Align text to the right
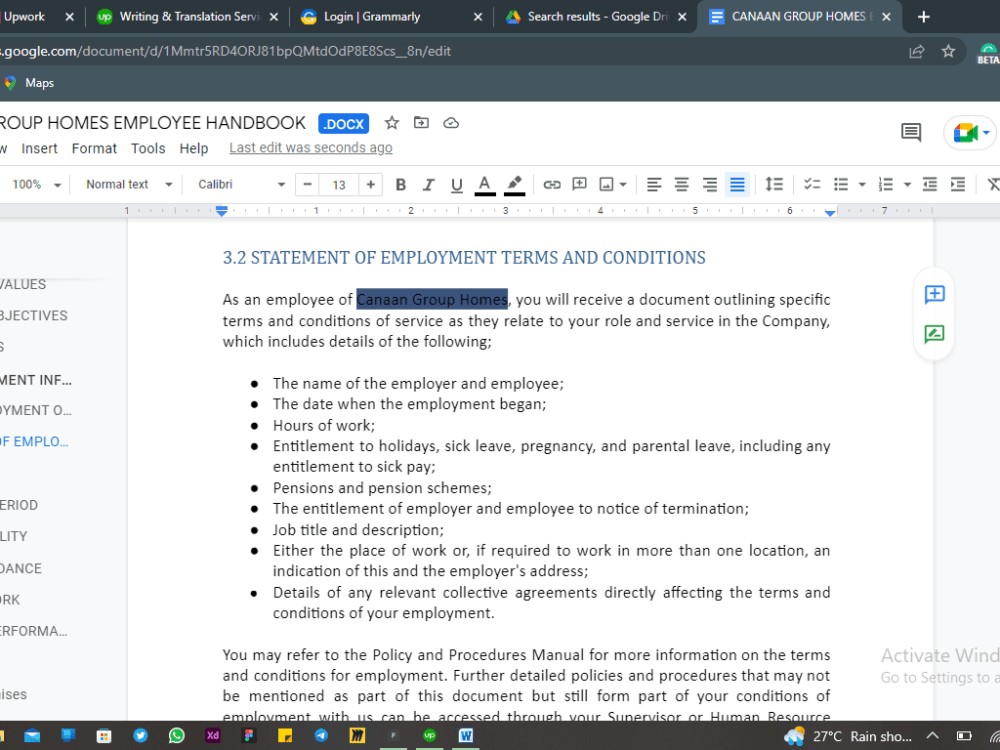 (709, 185)
